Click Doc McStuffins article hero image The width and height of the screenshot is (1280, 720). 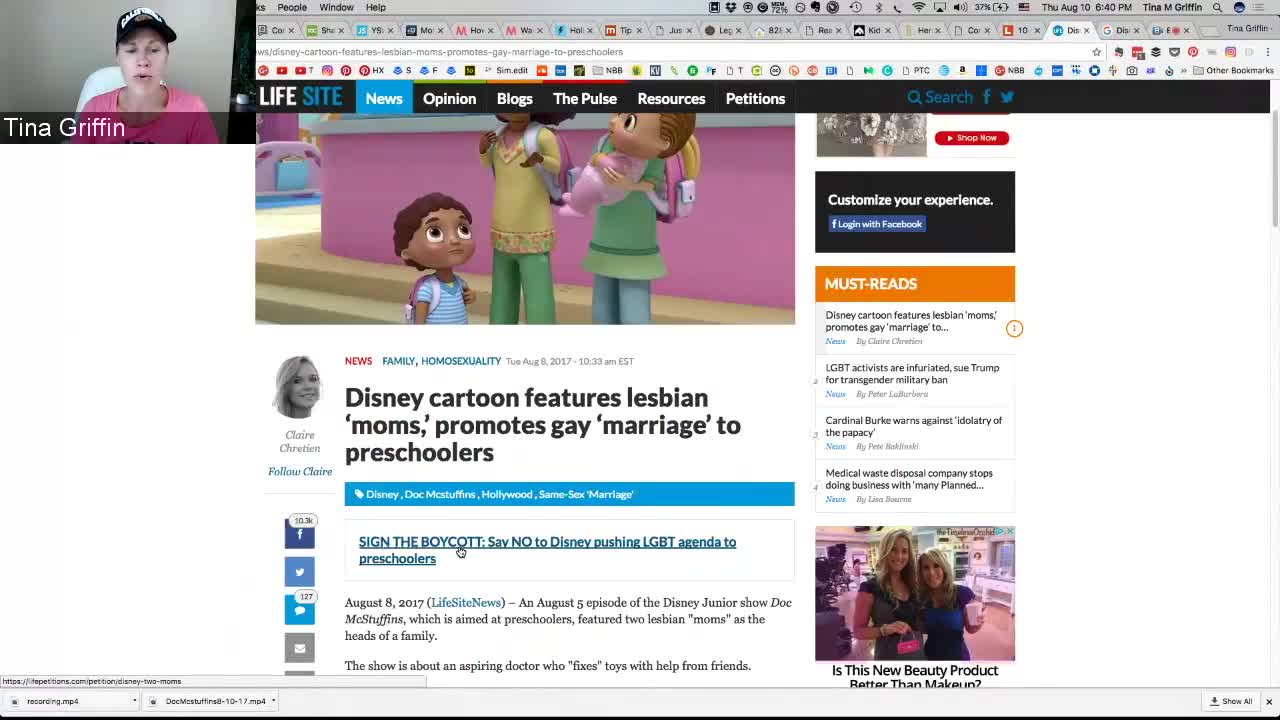pos(525,218)
